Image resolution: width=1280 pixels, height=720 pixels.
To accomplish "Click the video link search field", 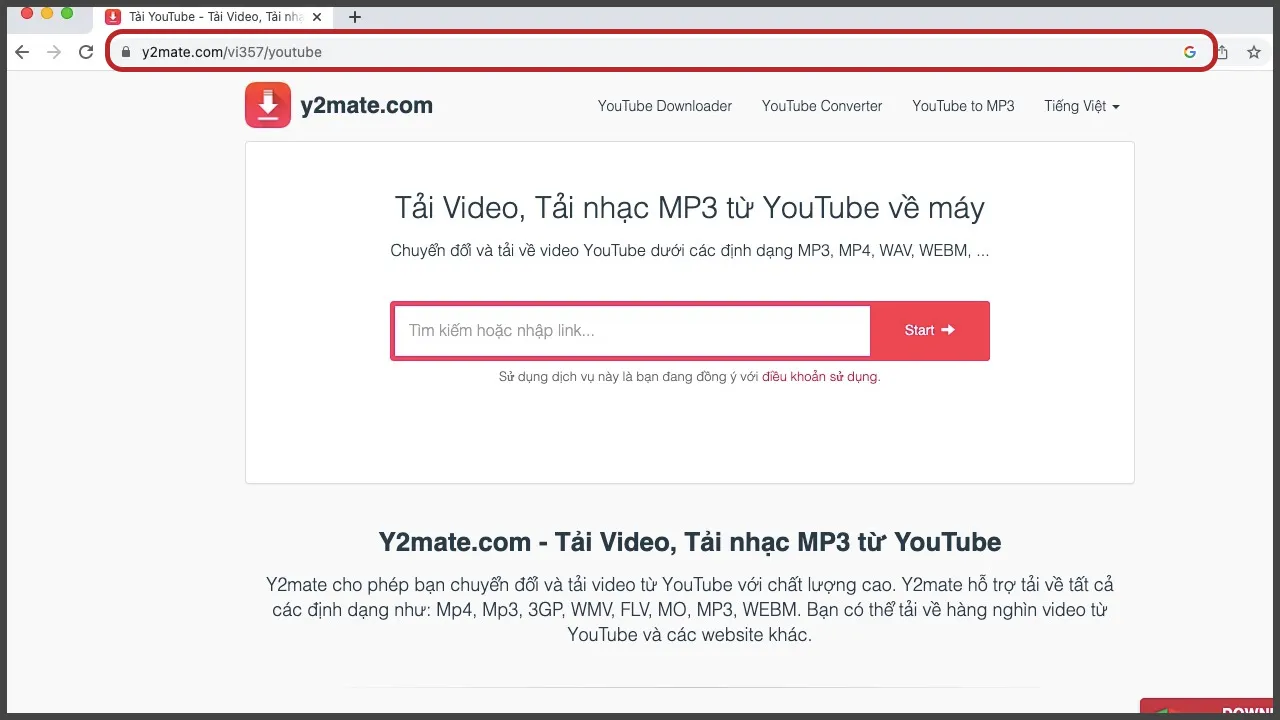I will (630, 330).
